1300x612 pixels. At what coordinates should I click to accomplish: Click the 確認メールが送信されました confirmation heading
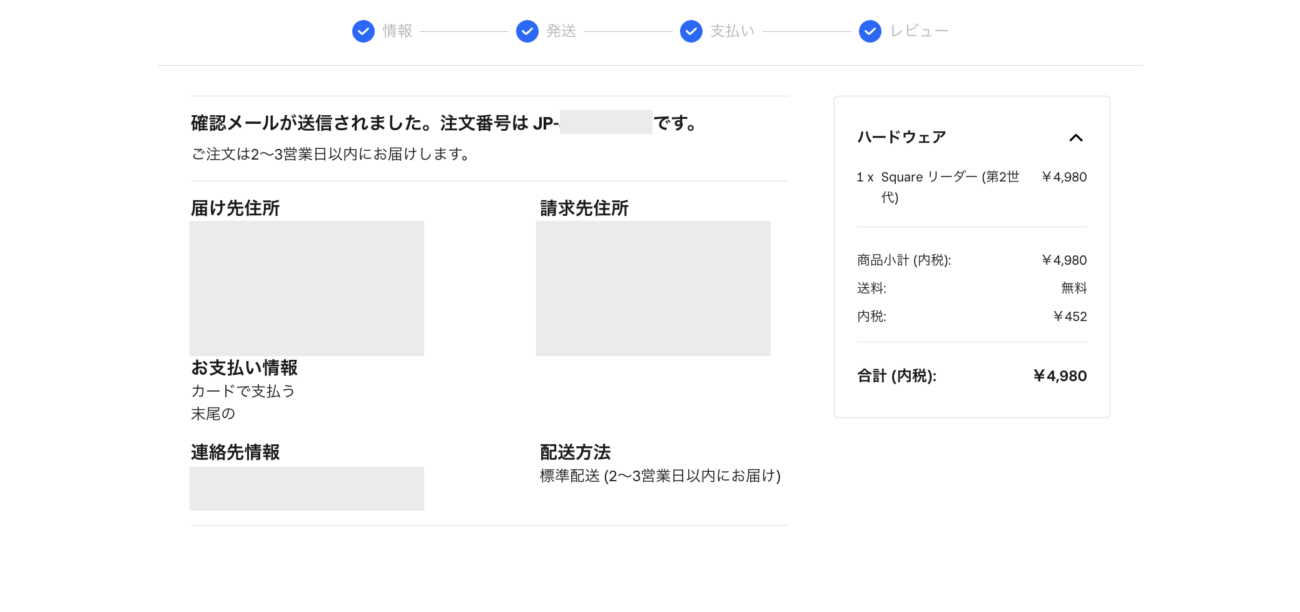[x=444, y=123]
